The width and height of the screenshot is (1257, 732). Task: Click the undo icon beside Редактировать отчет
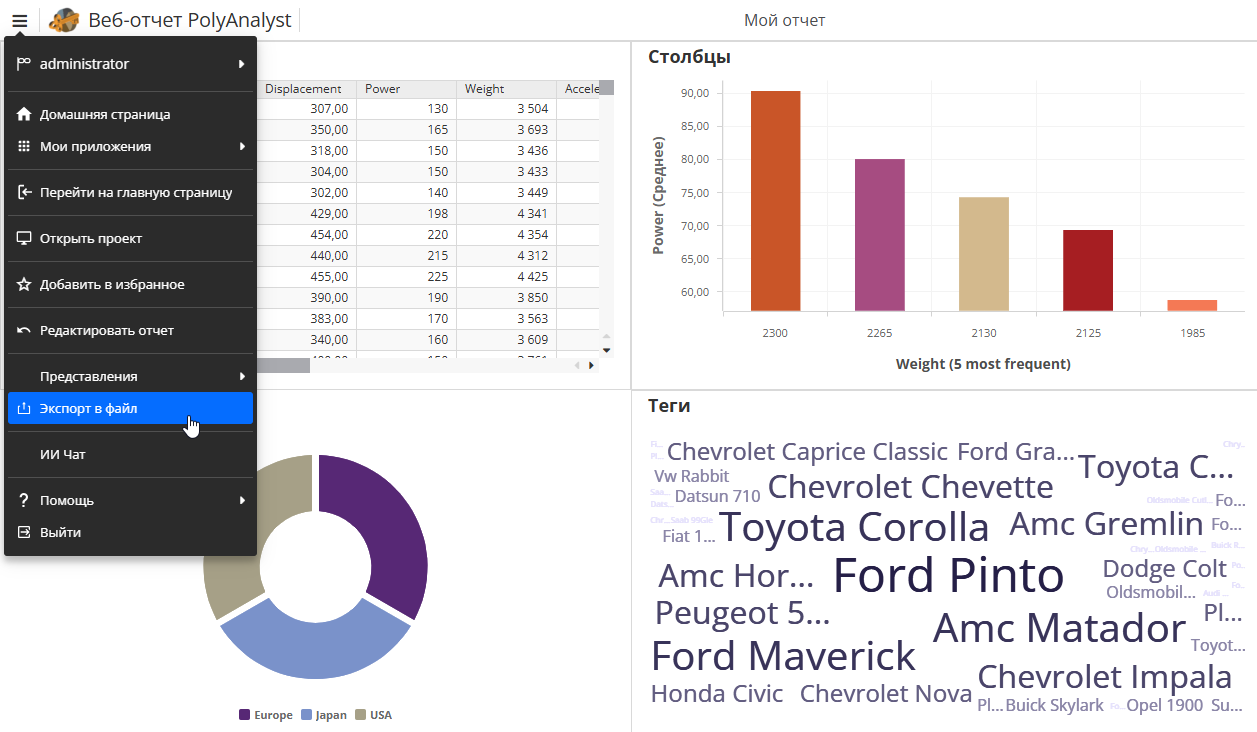click(x=24, y=330)
